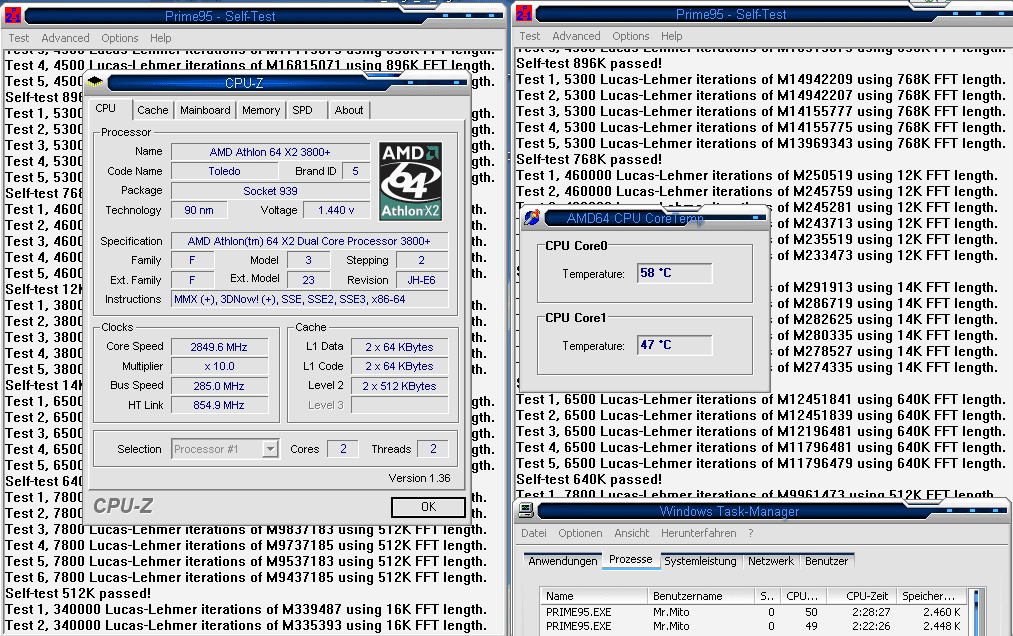Click the voltage value '1.440 v'
Viewport: 1013px width, 636px height.
(336, 210)
